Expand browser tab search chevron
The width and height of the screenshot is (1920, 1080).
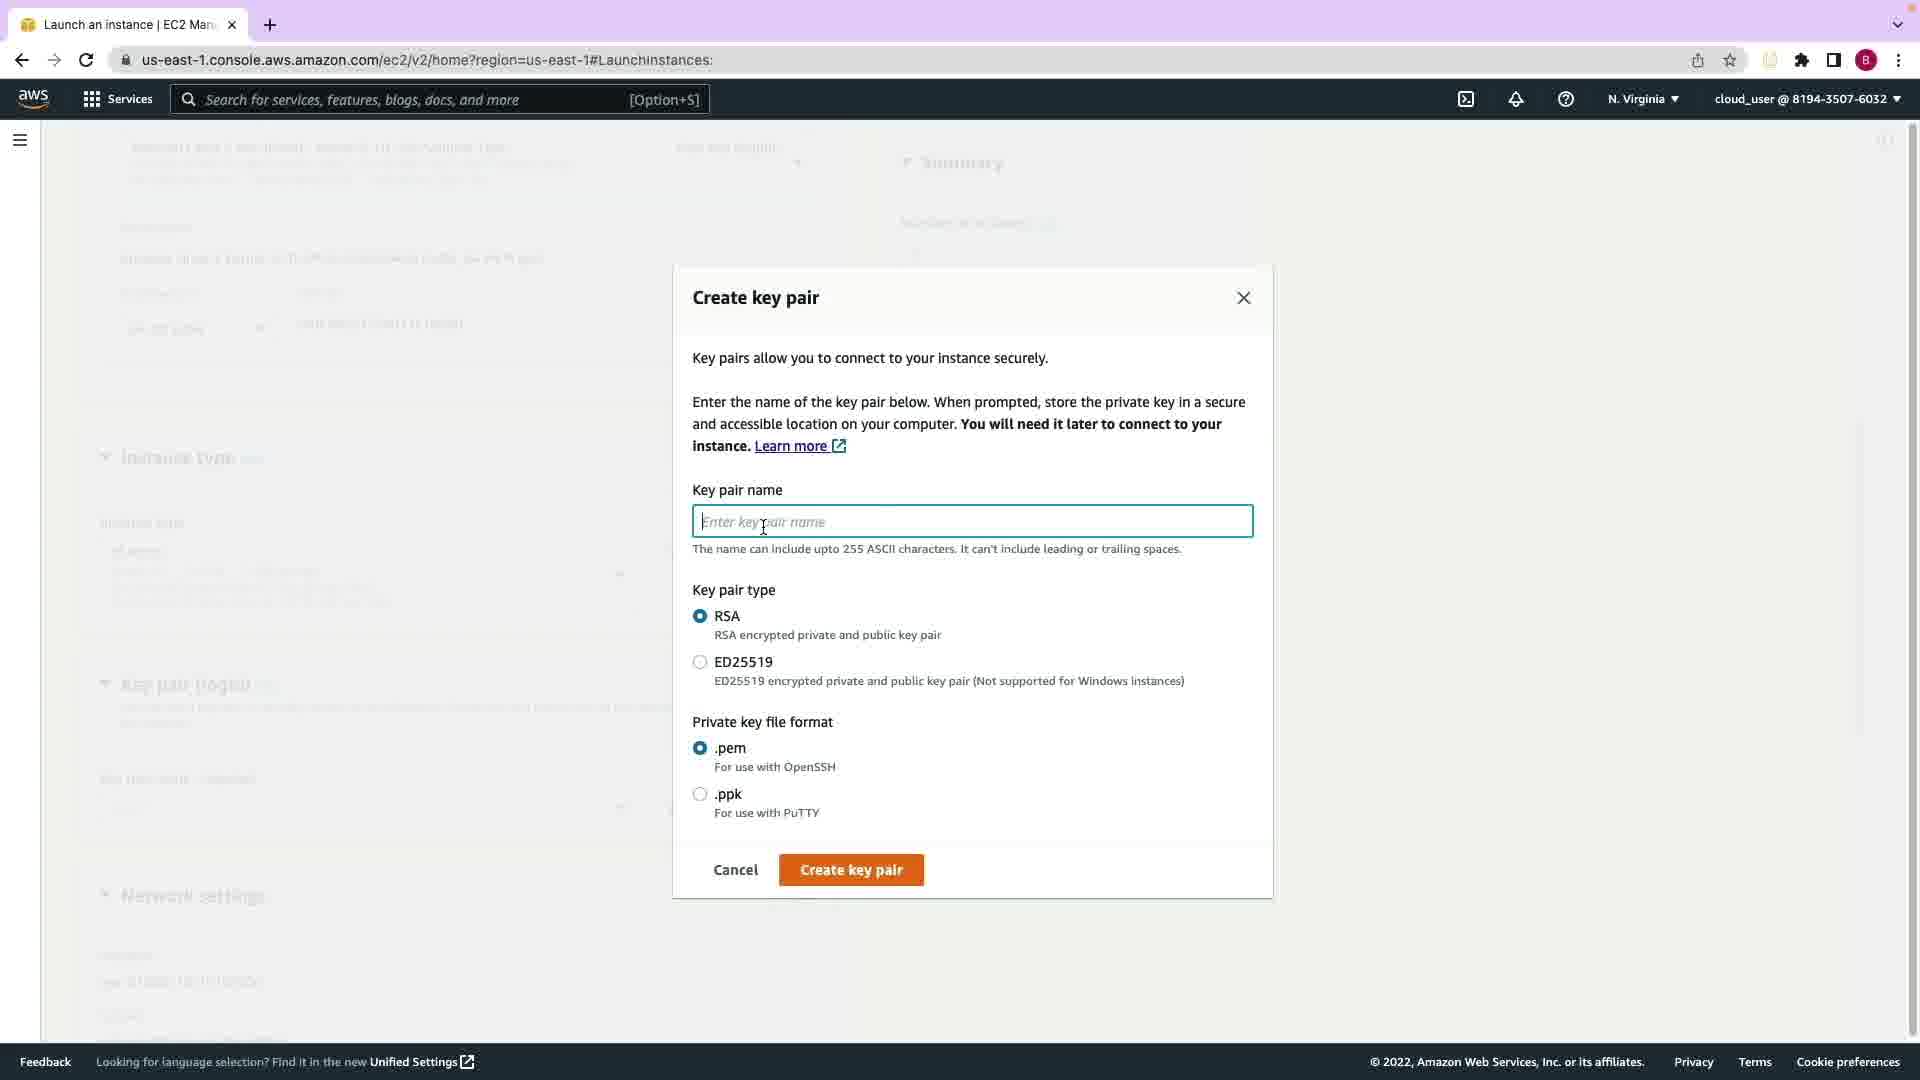point(1897,24)
